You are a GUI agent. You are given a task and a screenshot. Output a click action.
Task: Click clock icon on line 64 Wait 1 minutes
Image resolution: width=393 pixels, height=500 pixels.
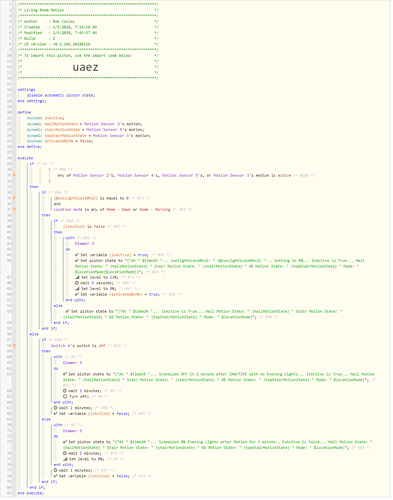pos(65,391)
